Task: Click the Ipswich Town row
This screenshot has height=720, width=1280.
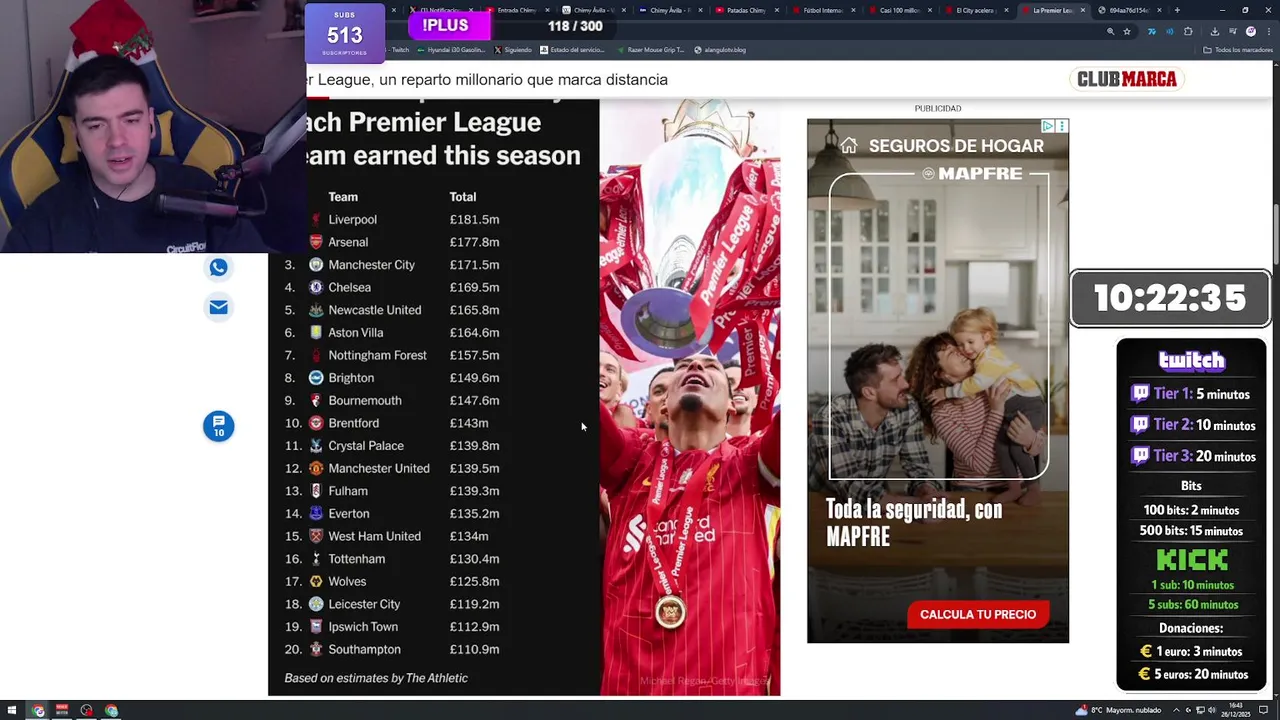Action: coord(392,627)
